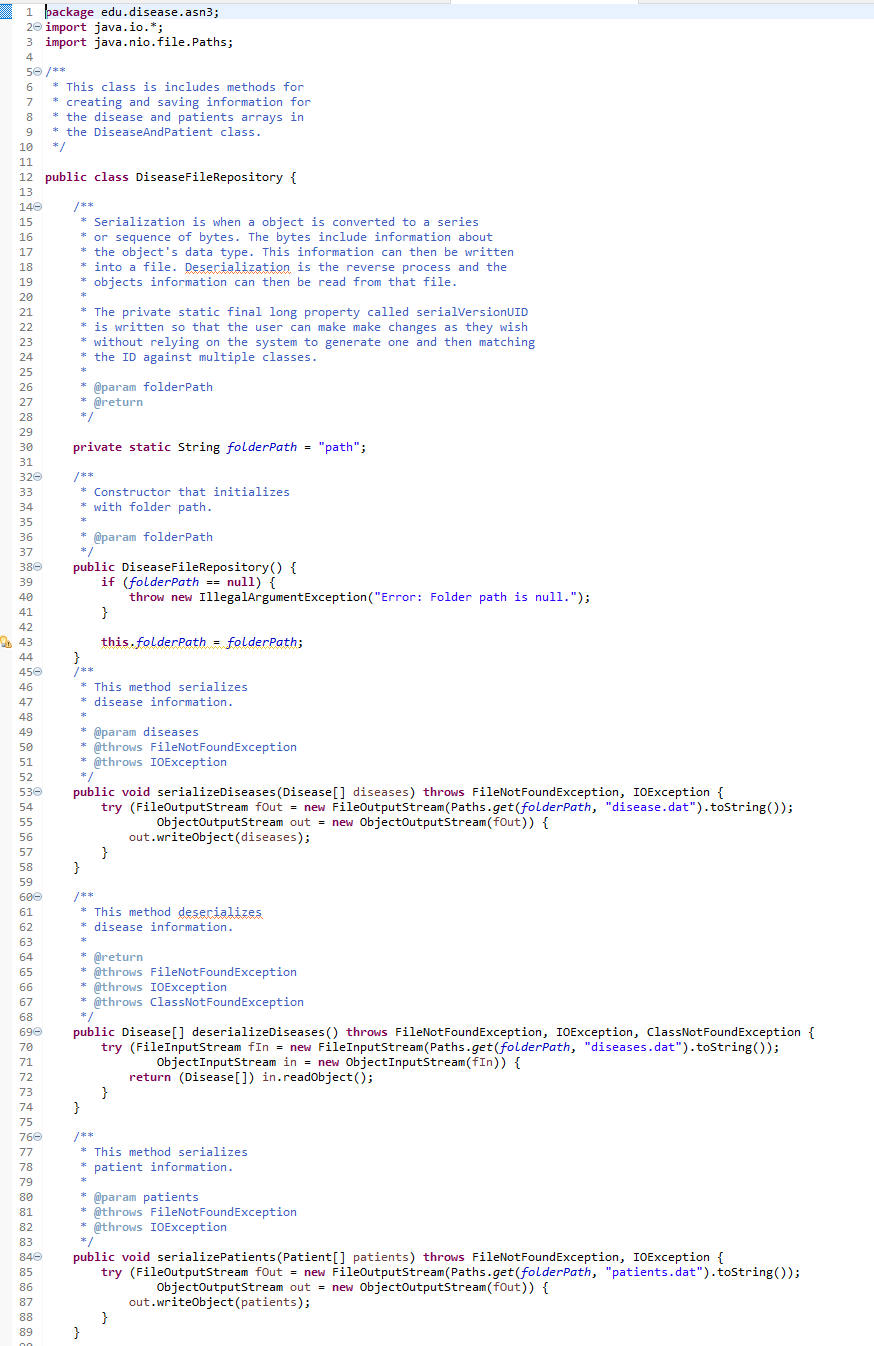The image size is (874, 1346).
Task: Select the misspelled word deserializes on line 61
Action: click(x=220, y=912)
